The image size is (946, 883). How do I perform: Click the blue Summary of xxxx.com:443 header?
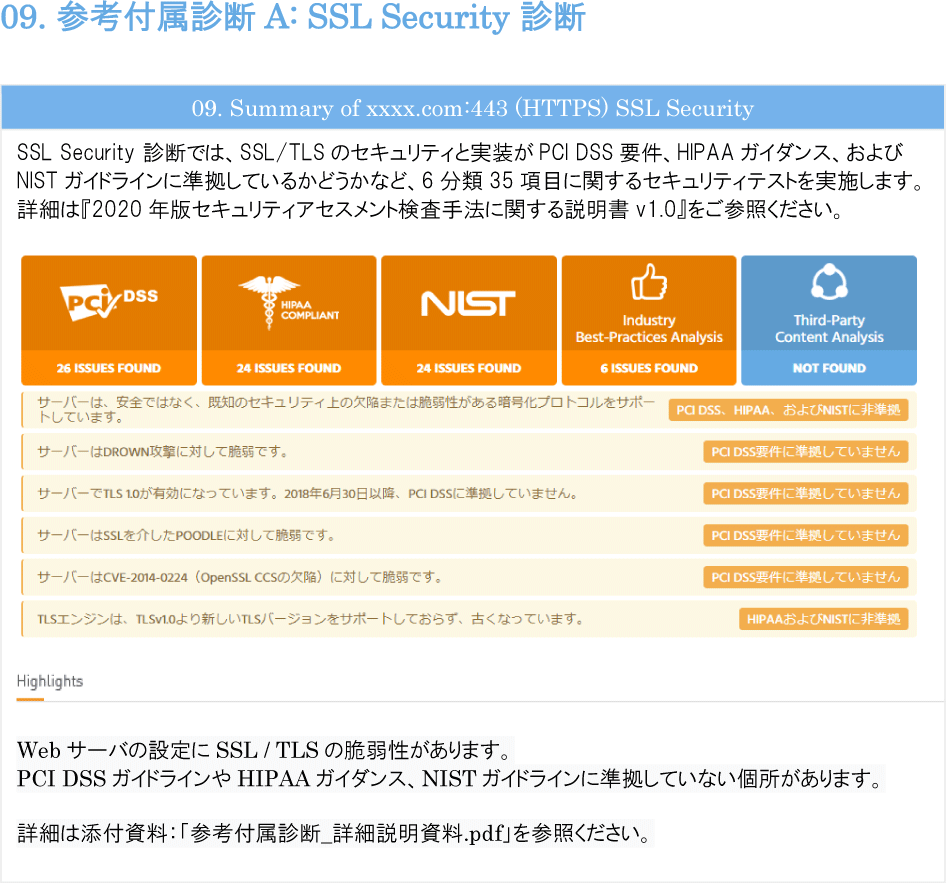pyautogui.click(x=472, y=108)
